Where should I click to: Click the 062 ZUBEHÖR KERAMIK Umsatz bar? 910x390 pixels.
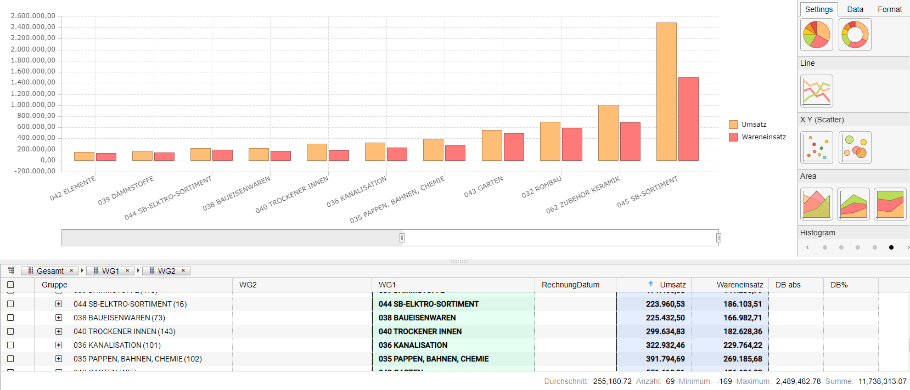[x=608, y=133]
